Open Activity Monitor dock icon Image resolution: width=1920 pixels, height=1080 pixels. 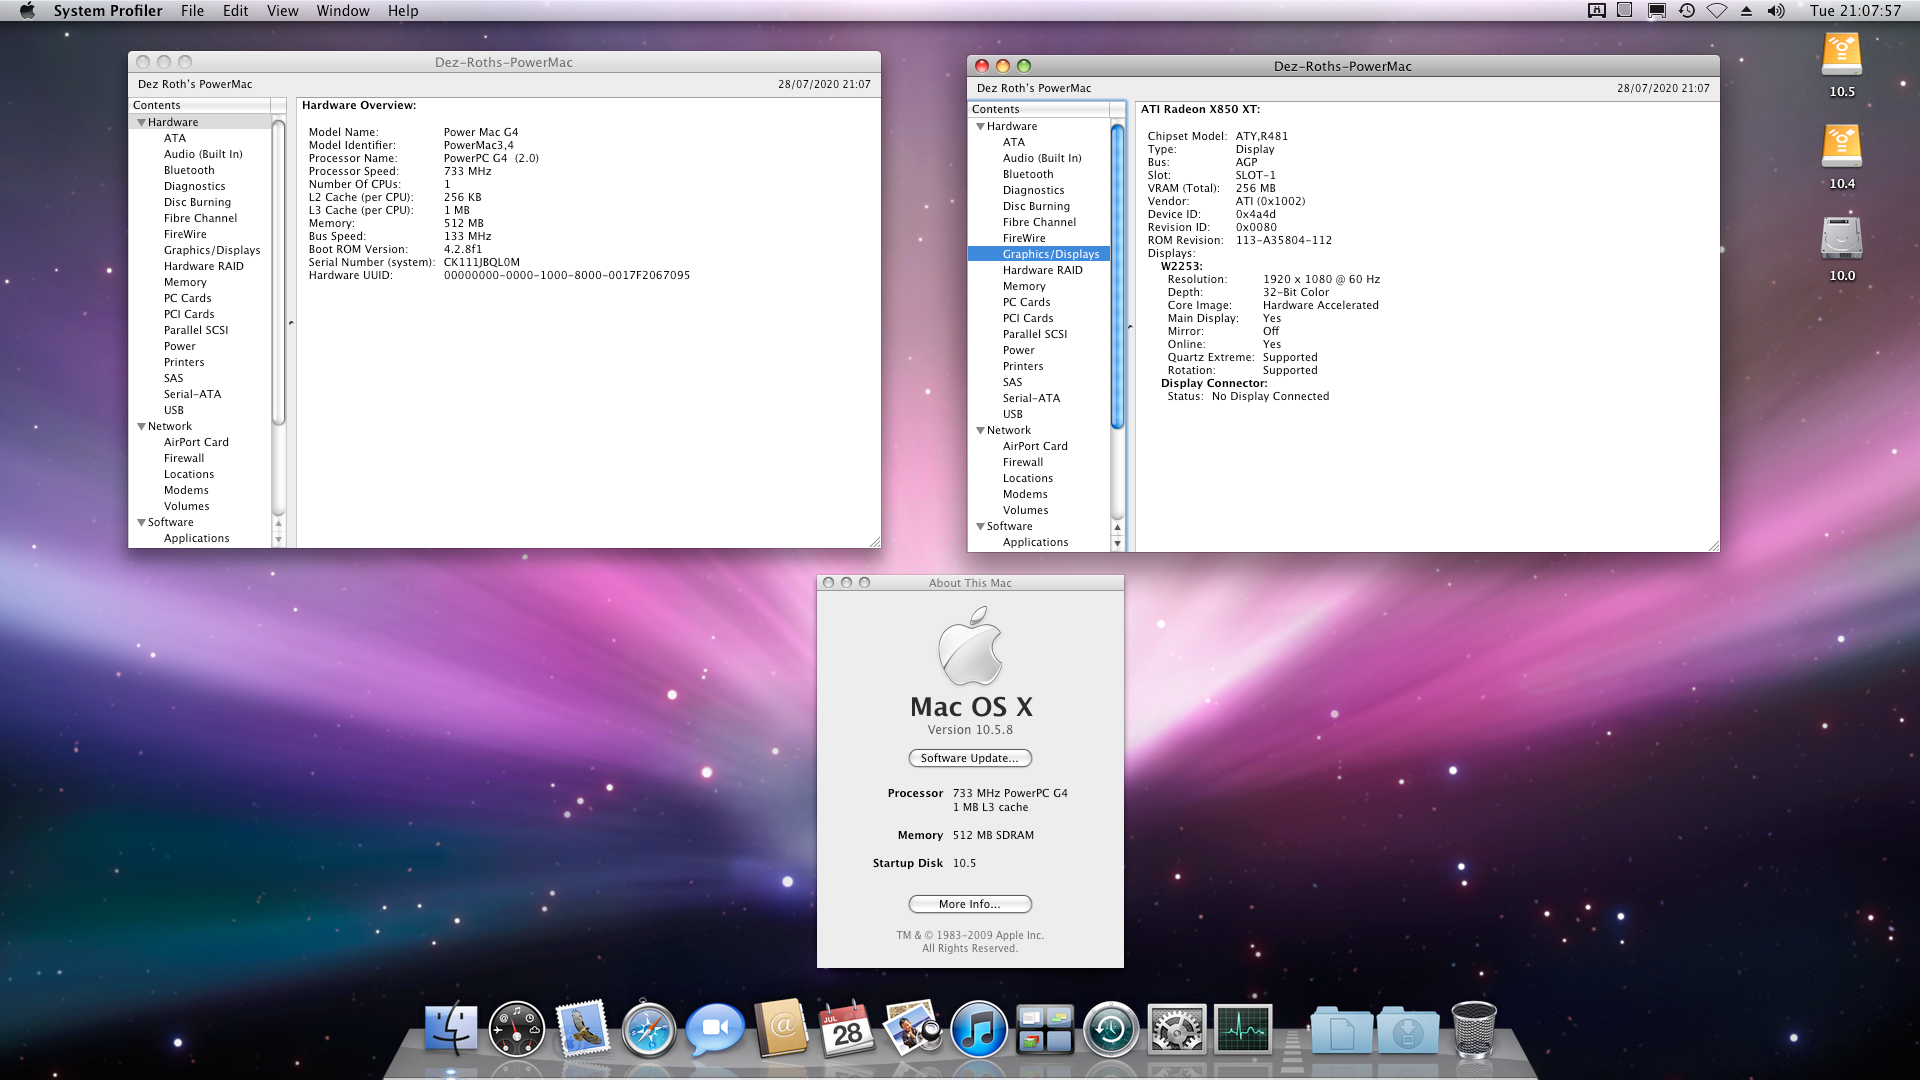(1243, 1030)
